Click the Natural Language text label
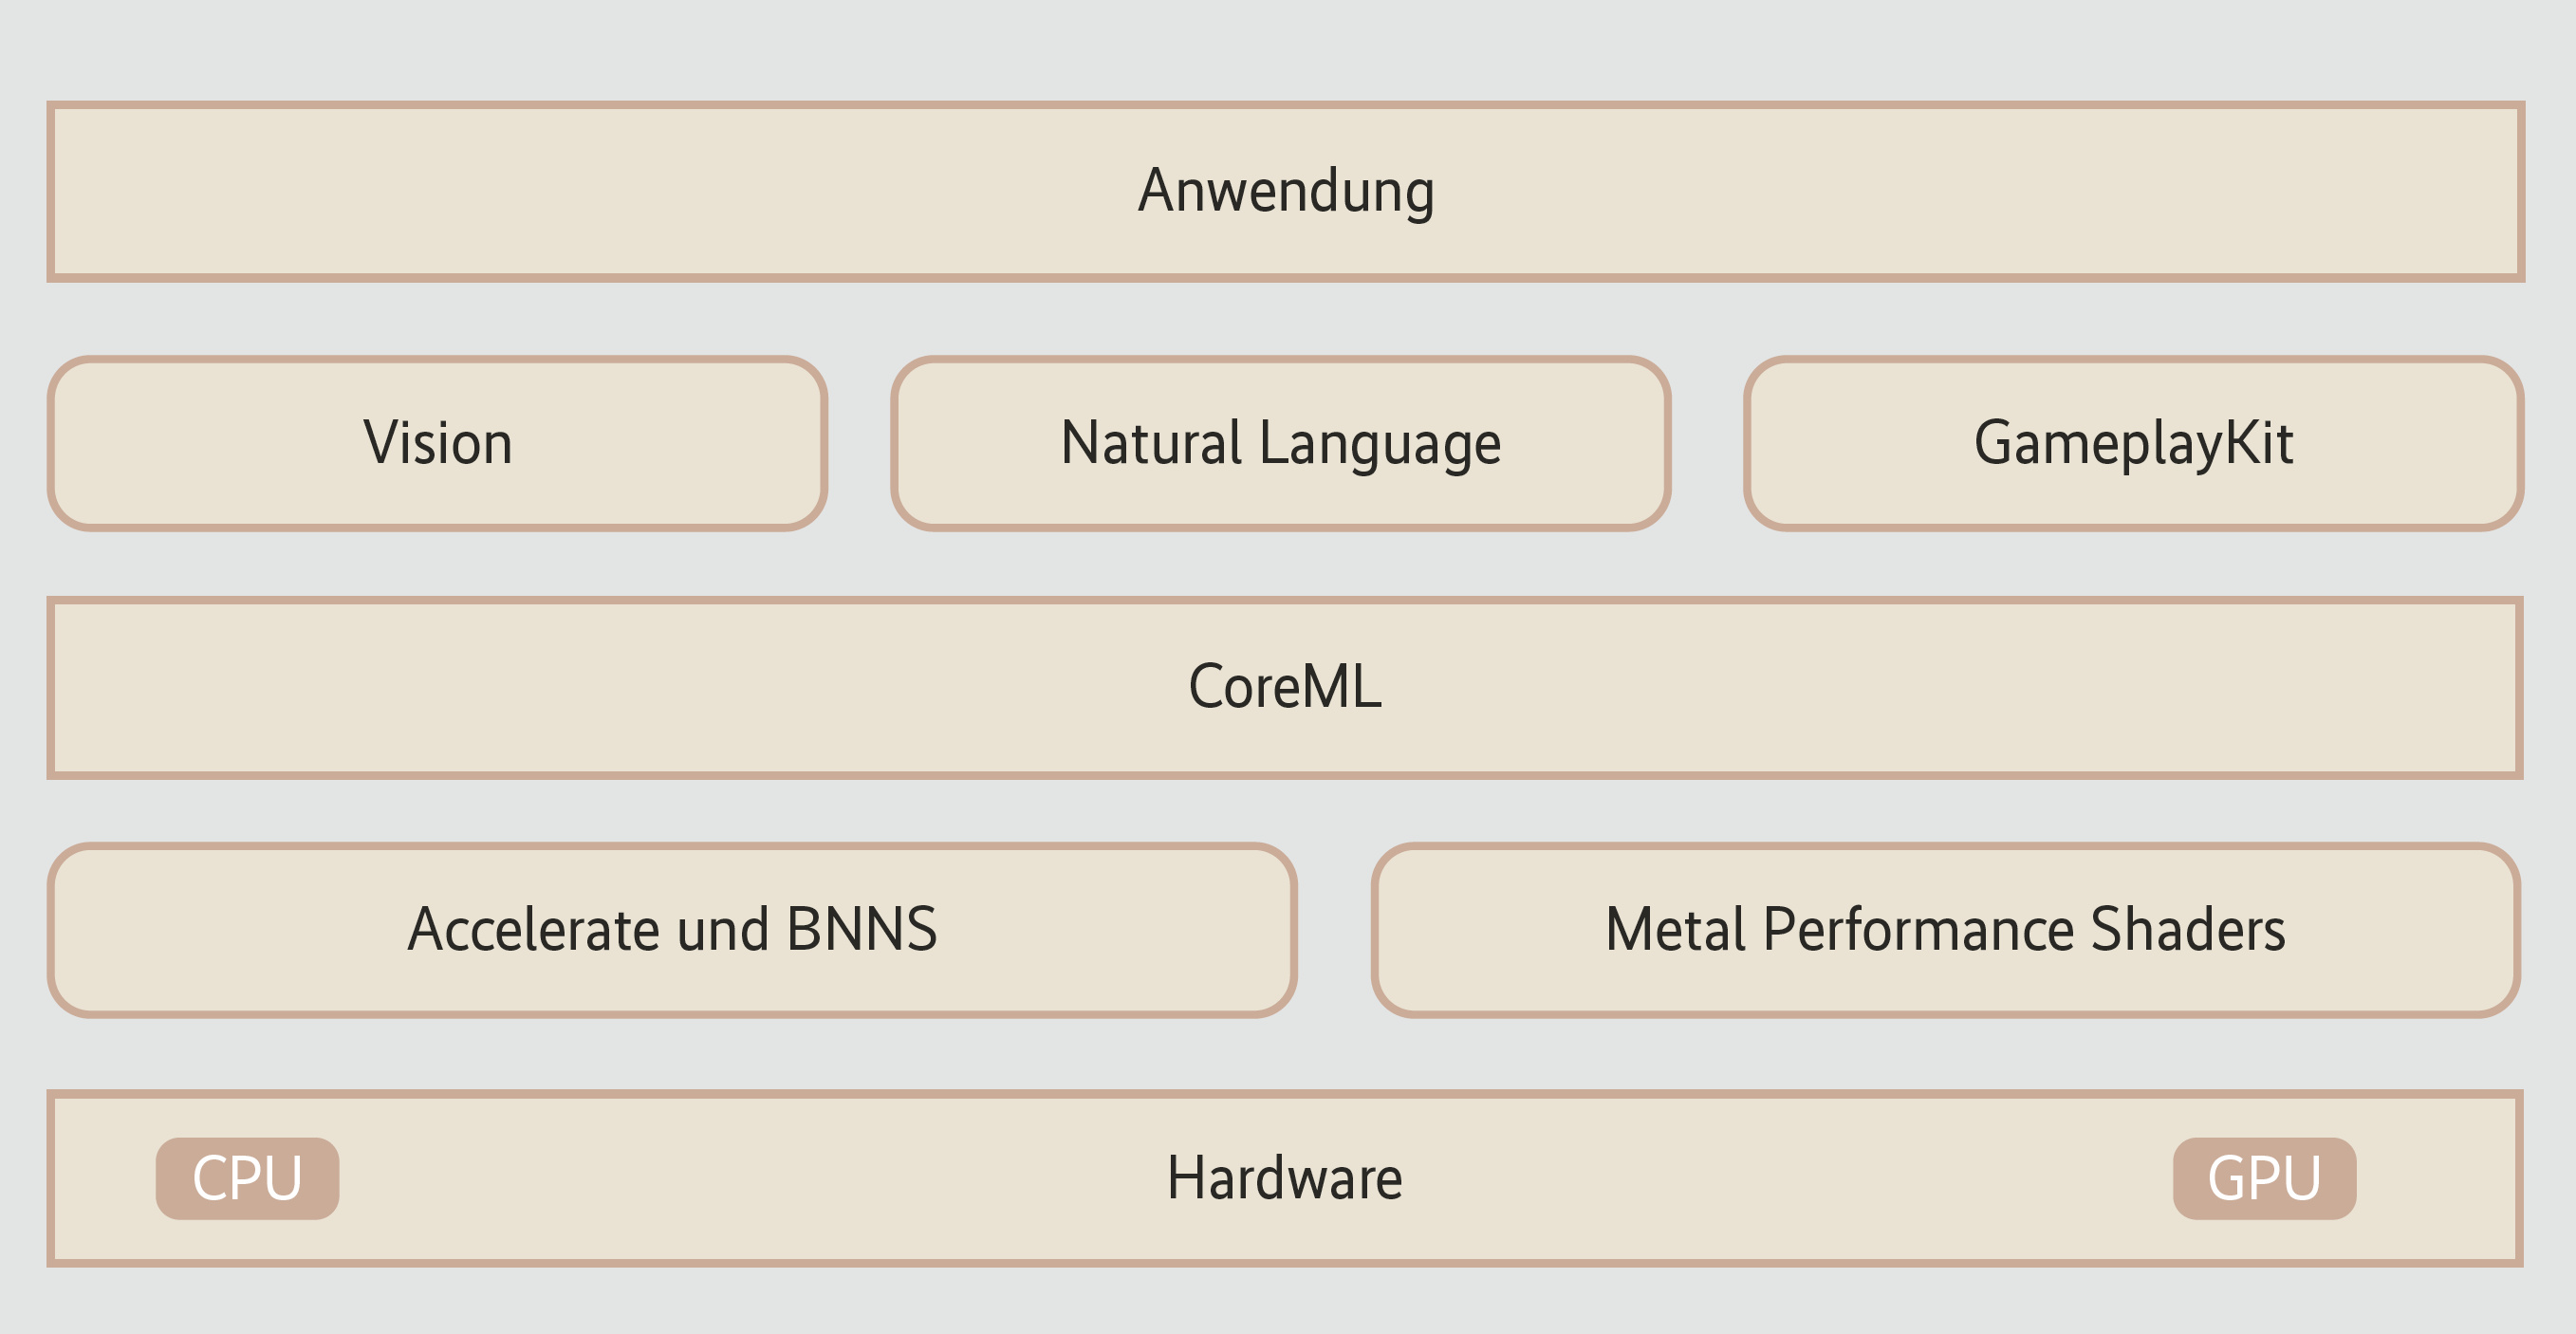2576x1334 pixels. (1280, 443)
